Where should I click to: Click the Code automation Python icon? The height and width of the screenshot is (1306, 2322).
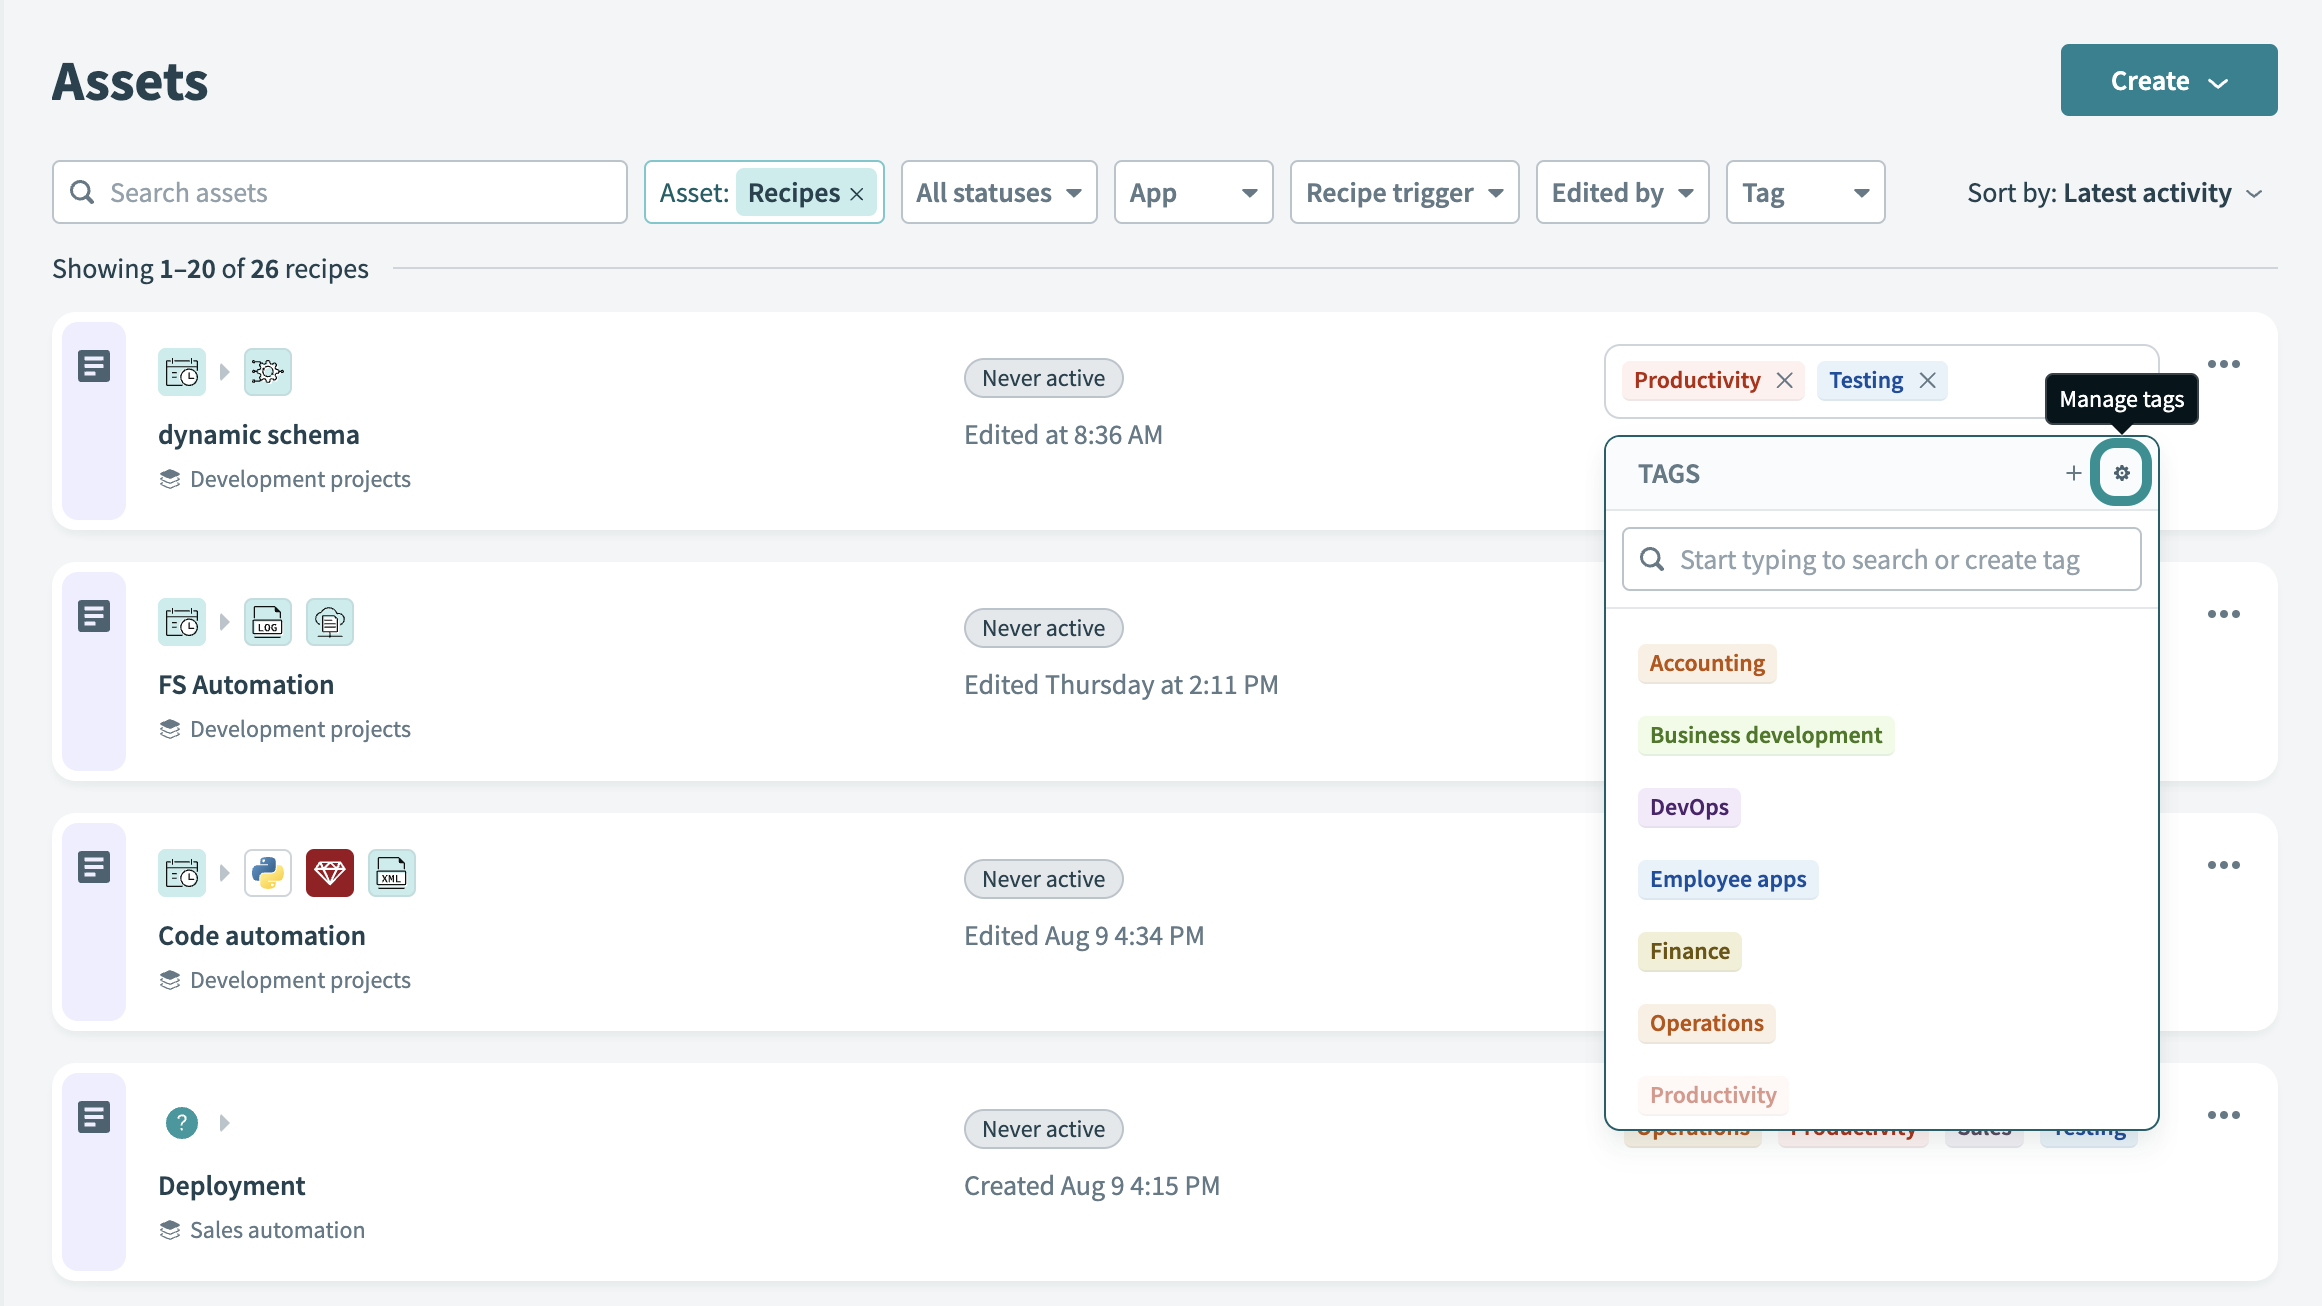click(268, 871)
